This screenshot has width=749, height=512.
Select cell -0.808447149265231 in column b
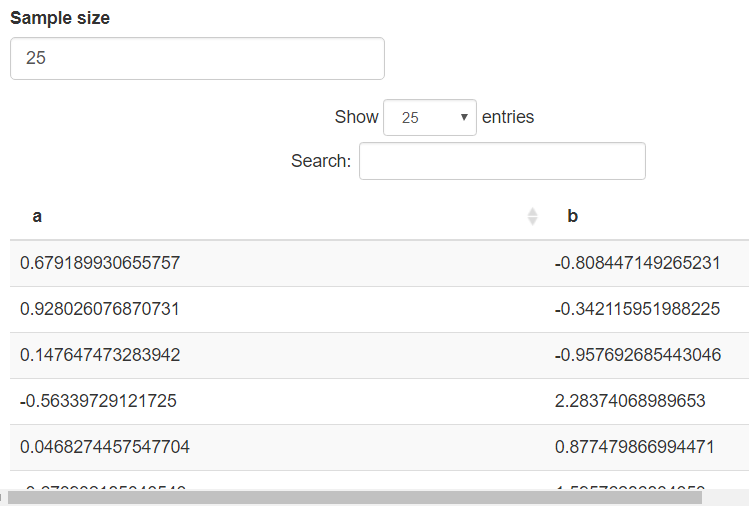point(637,263)
